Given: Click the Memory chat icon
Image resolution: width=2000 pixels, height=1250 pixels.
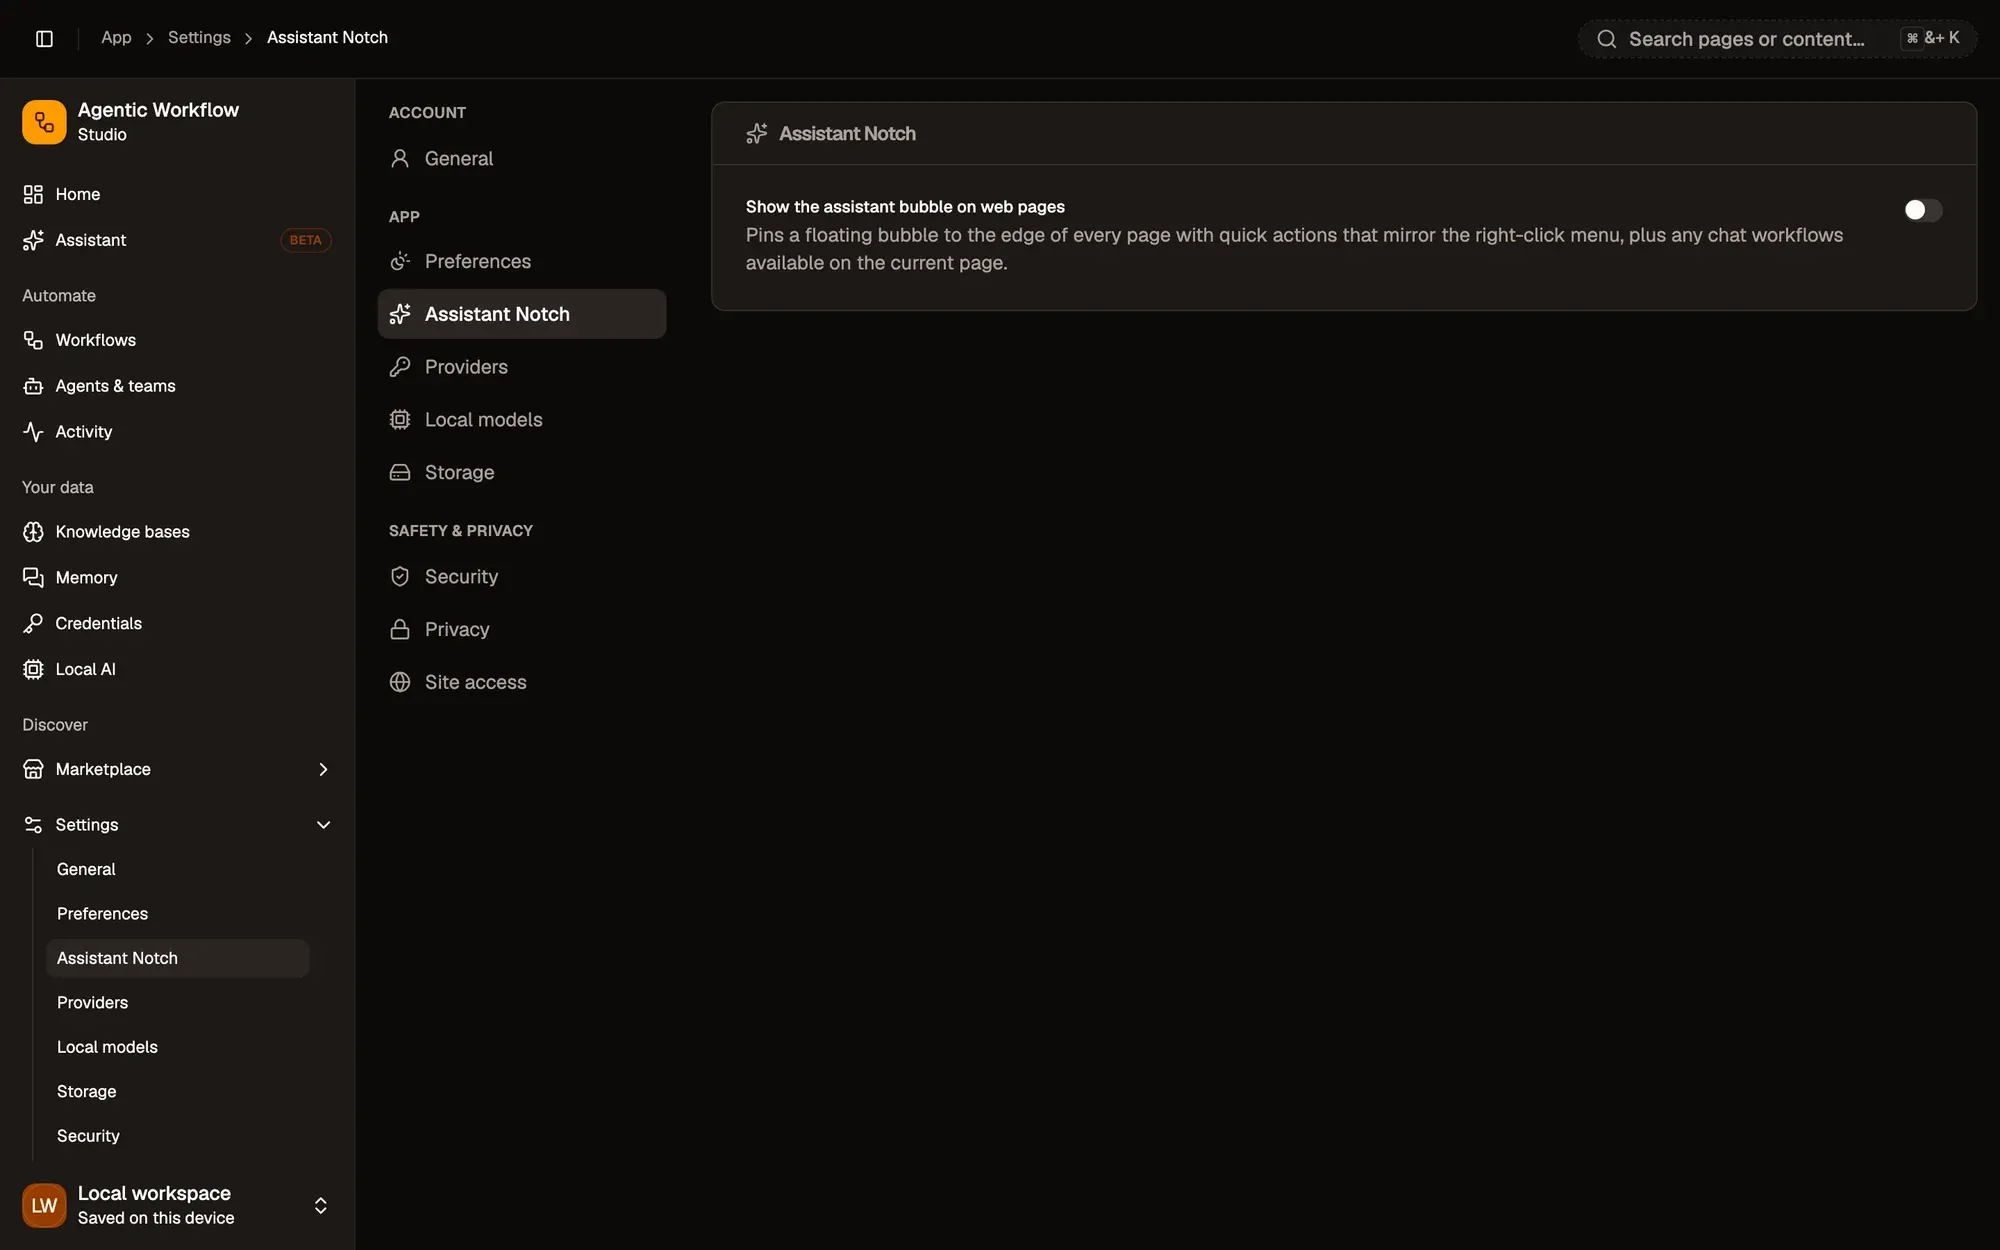Looking at the screenshot, I should click(x=33, y=578).
